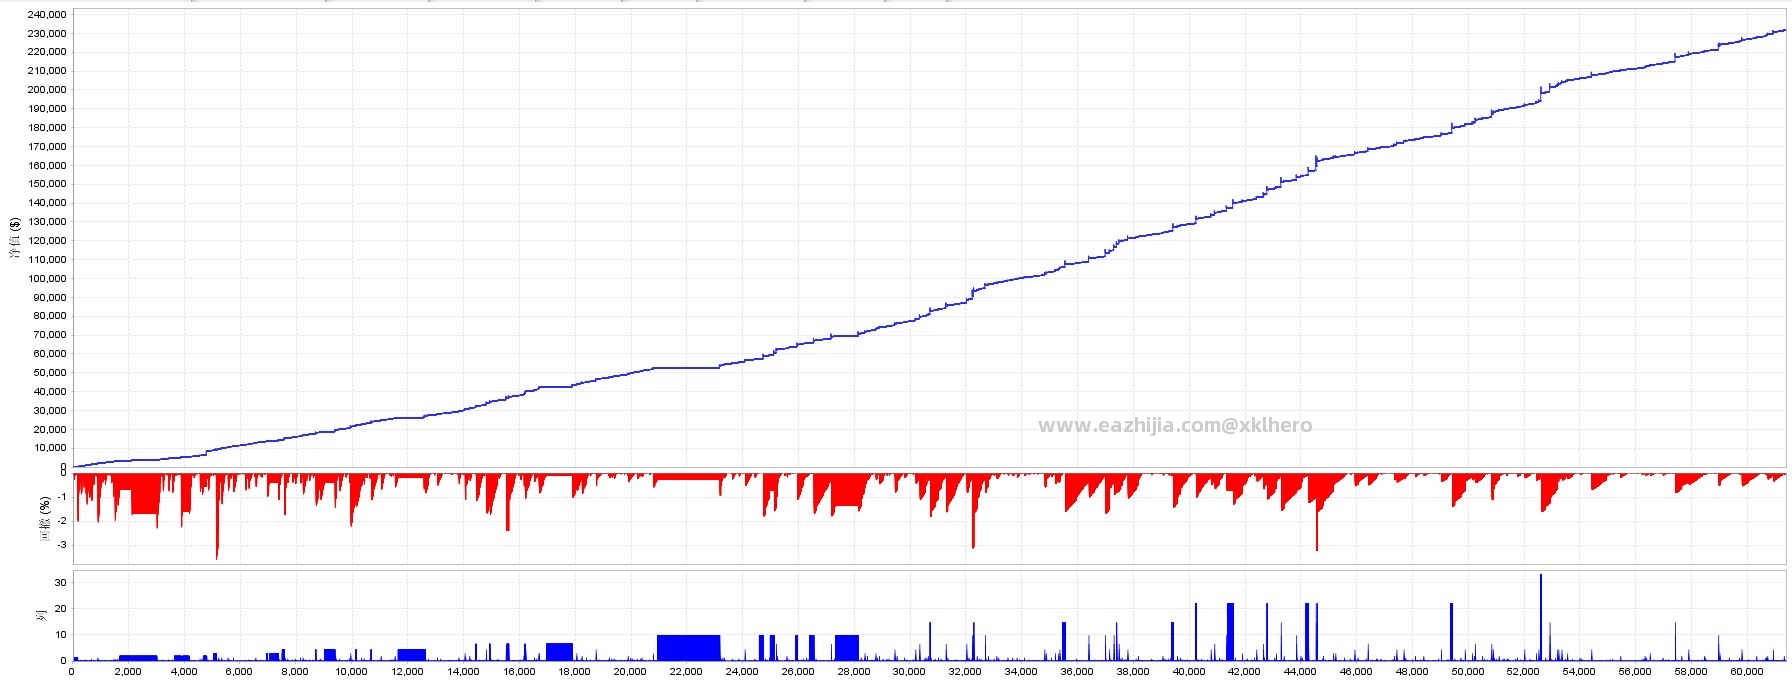Click the -3 label on drawdown axis
This screenshot has width=1792, height=683.
coord(61,545)
